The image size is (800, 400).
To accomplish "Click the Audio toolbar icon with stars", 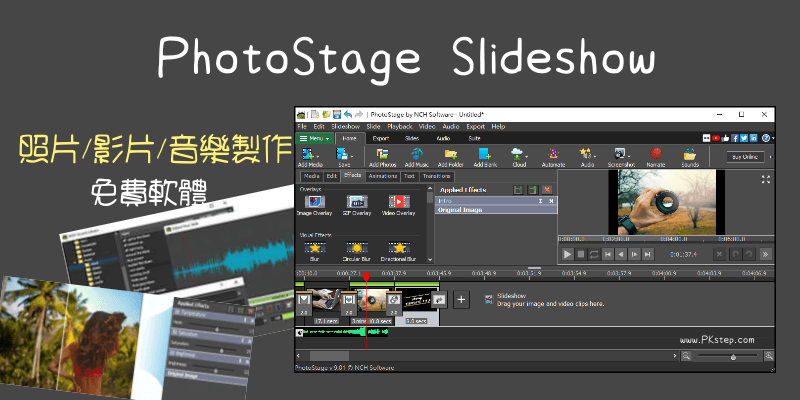I will click(x=585, y=153).
